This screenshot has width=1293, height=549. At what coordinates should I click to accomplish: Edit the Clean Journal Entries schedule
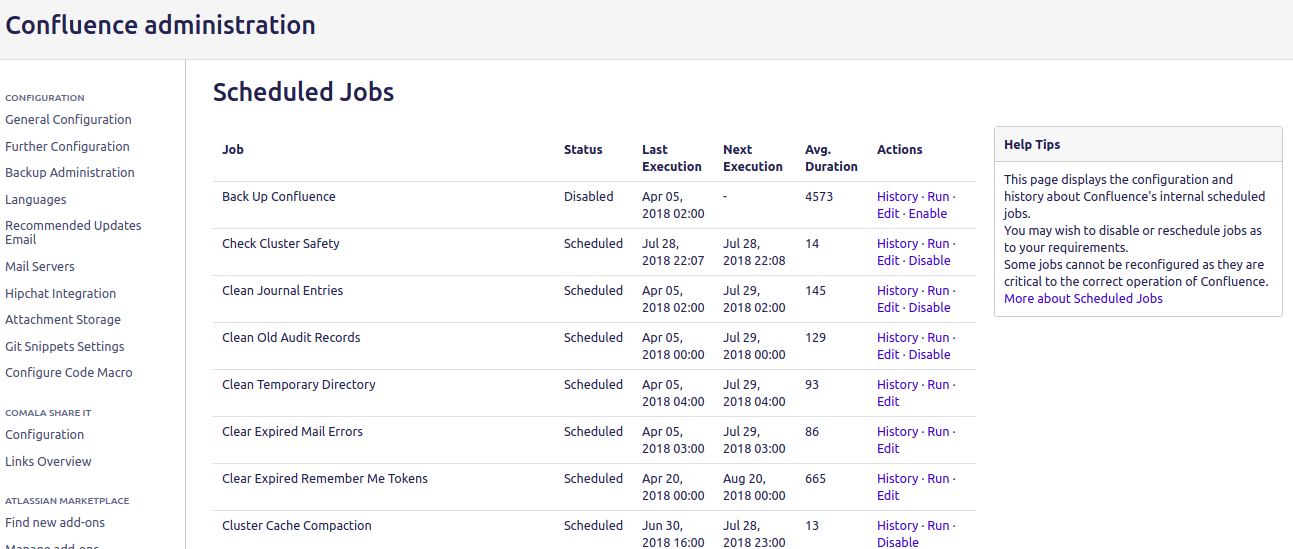[888, 308]
